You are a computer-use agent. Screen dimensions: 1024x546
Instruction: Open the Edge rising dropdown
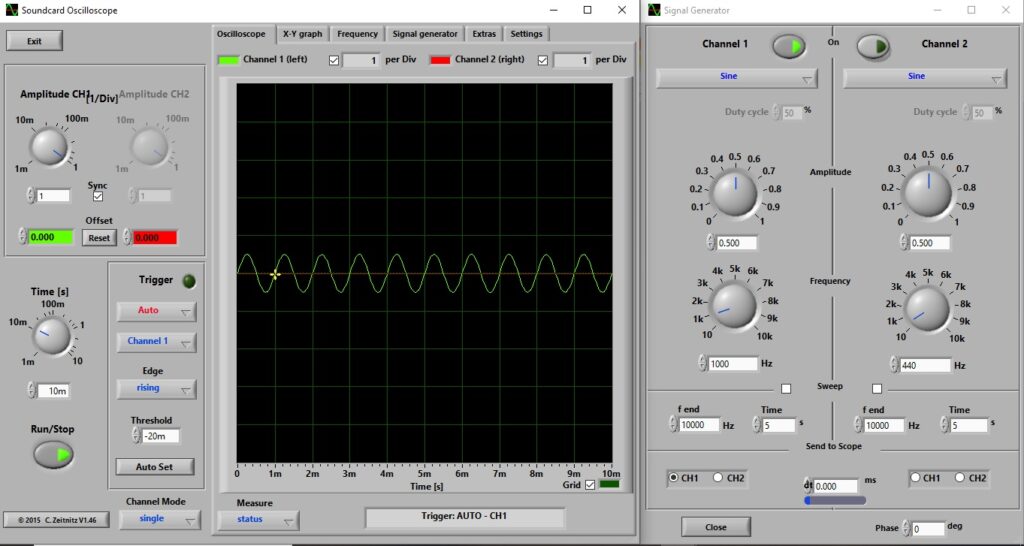tap(156, 389)
